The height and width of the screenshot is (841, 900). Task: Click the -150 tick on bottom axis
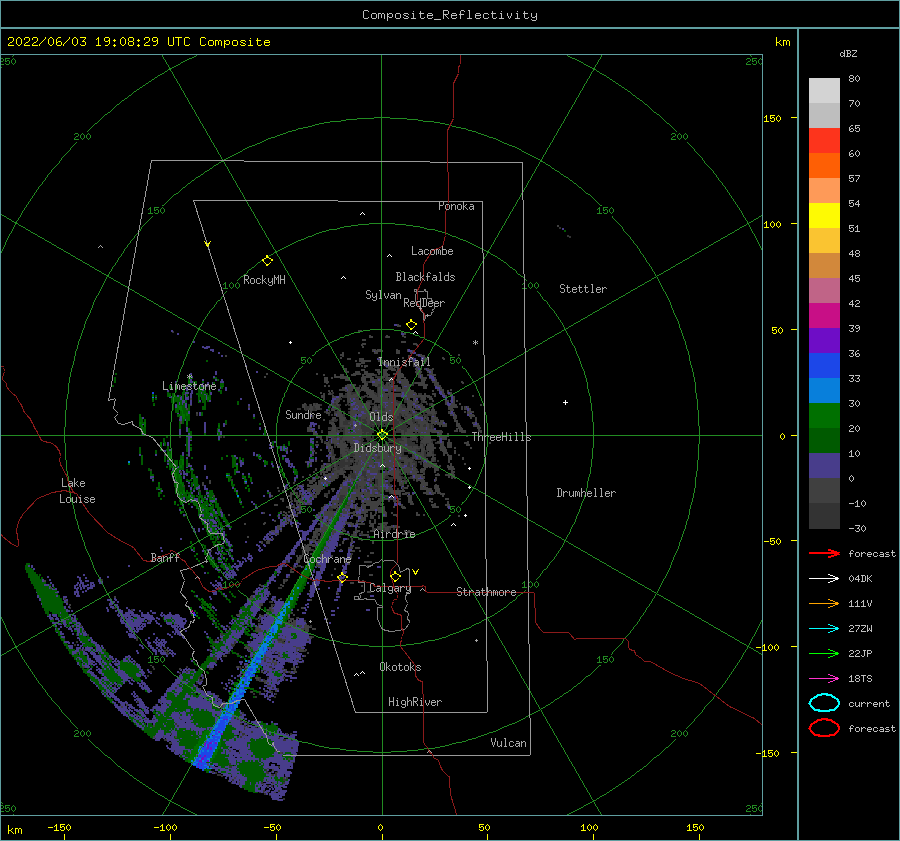[59, 827]
